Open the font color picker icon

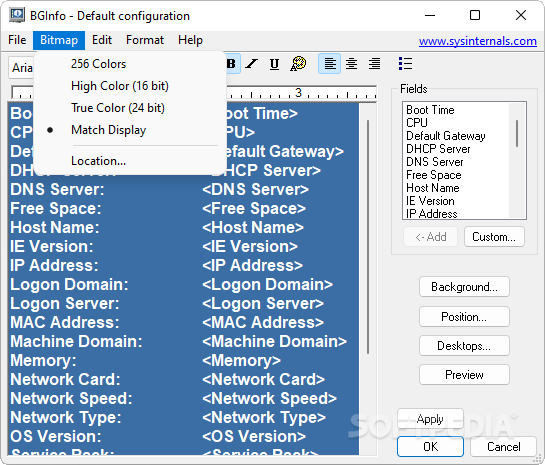(x=298, y=64)
